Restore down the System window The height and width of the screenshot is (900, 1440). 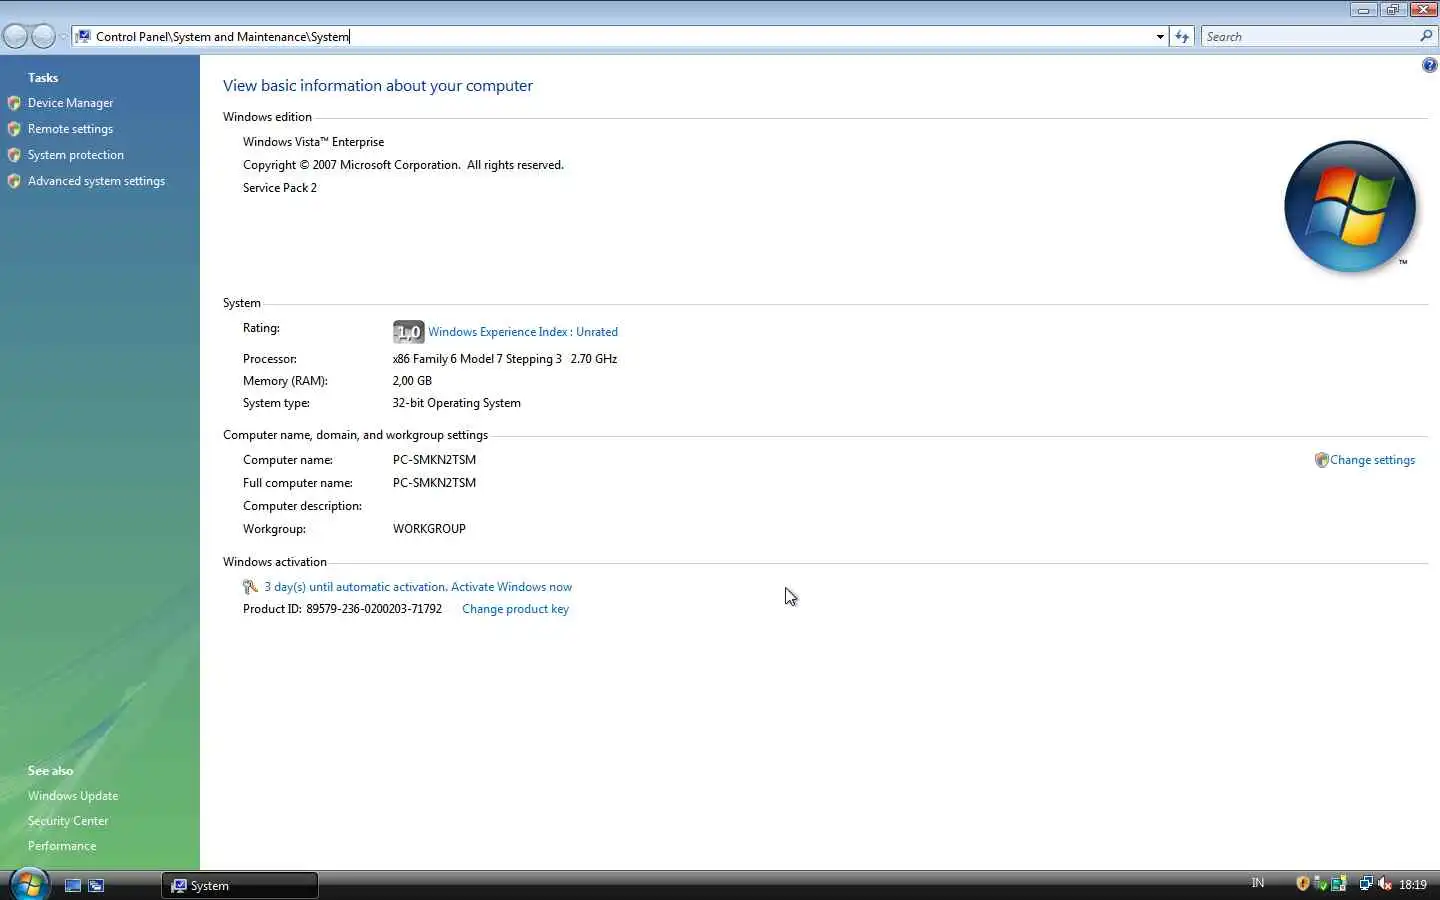[x=1392, y=10]
